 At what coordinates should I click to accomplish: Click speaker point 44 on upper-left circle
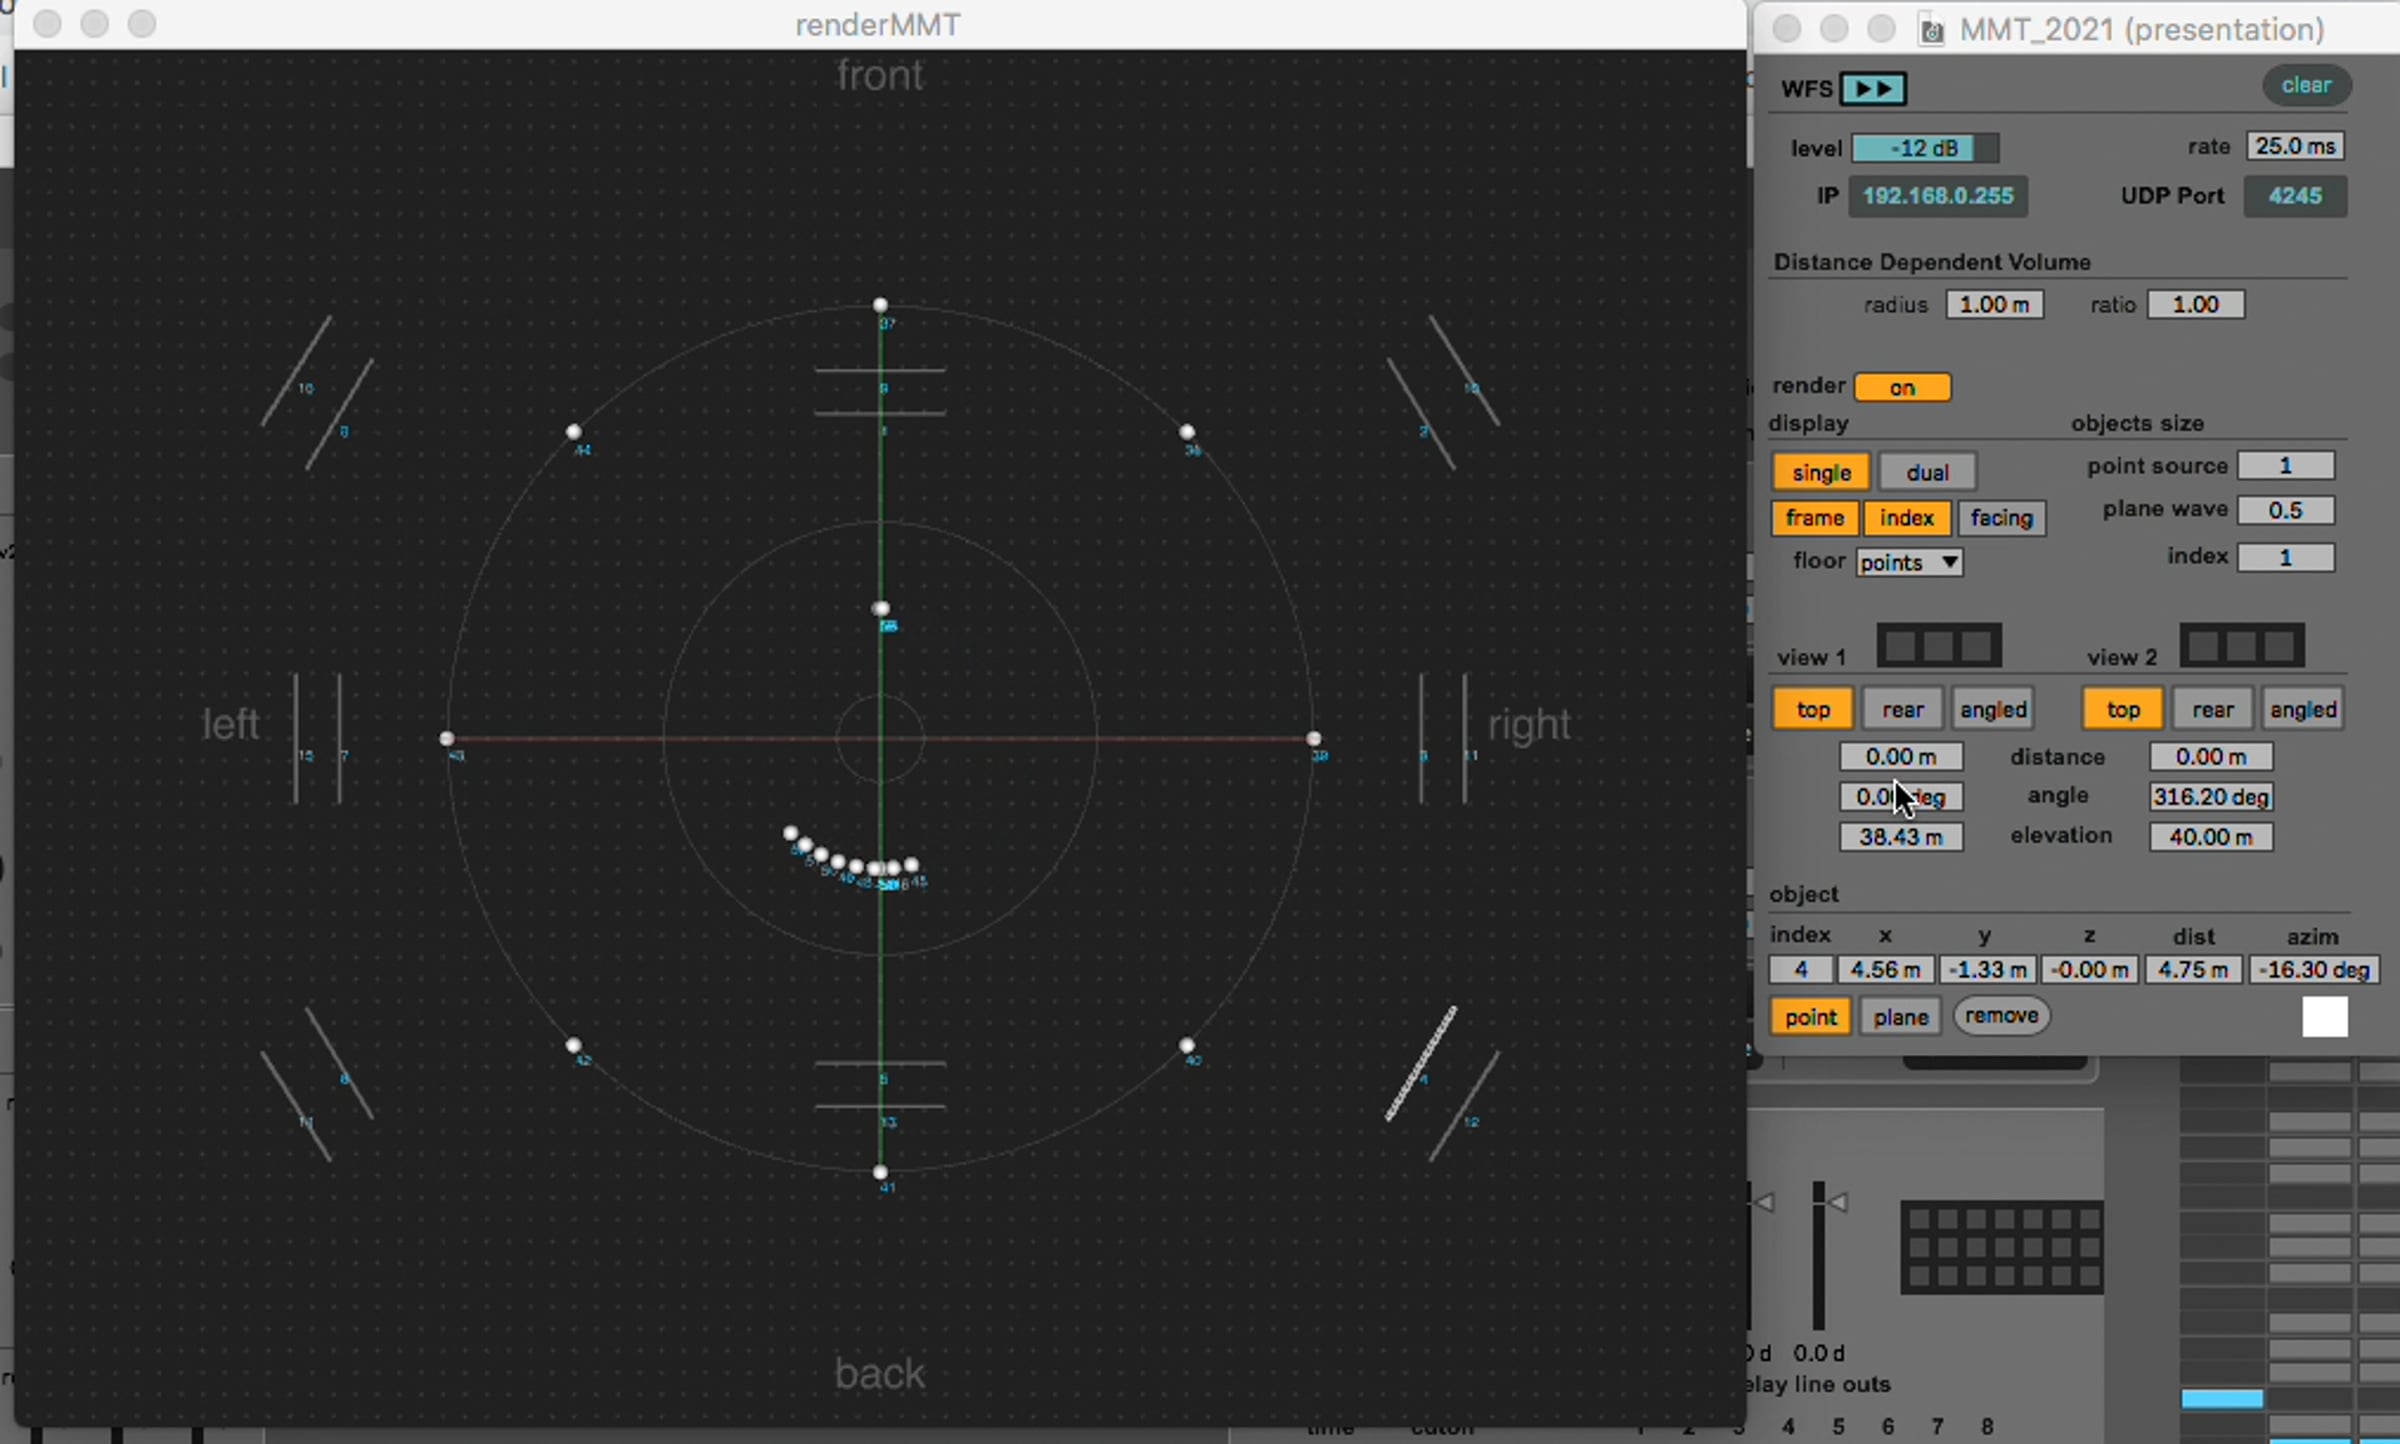pyautogui.click(x=573, y=432)
